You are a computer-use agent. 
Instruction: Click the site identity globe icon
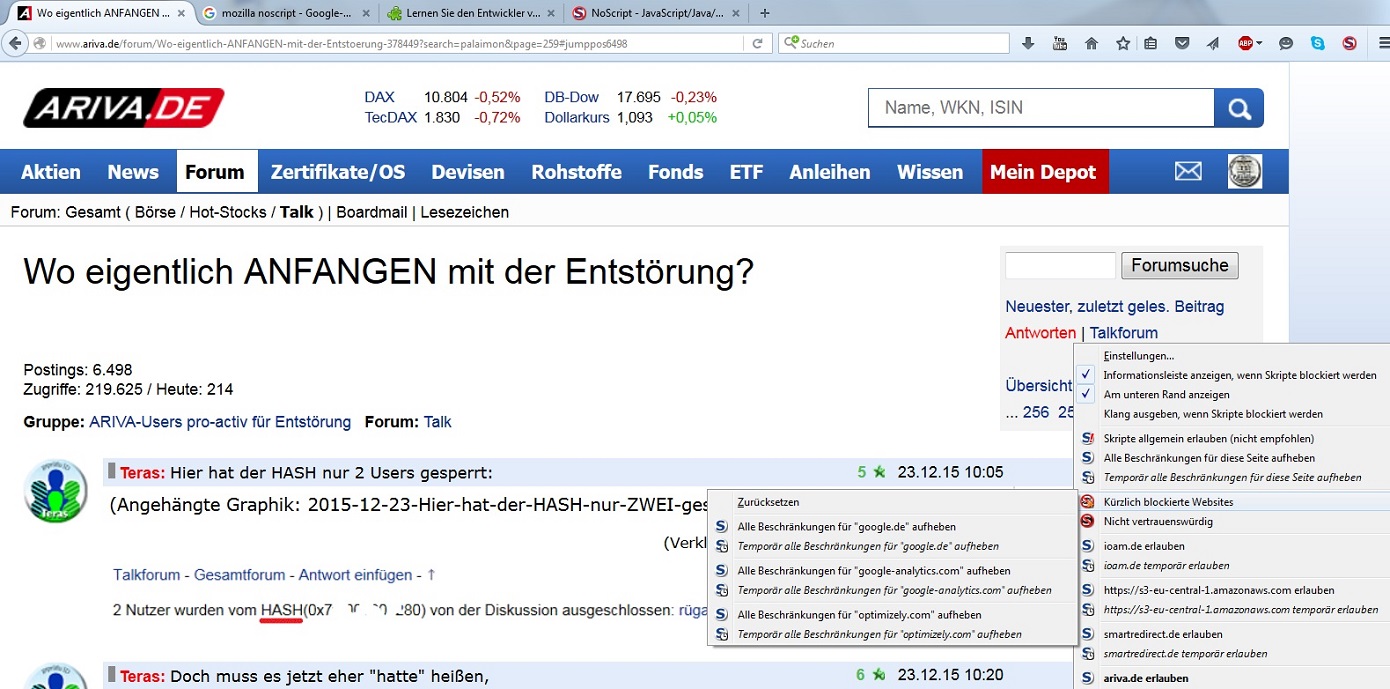[x=40, y=43]
